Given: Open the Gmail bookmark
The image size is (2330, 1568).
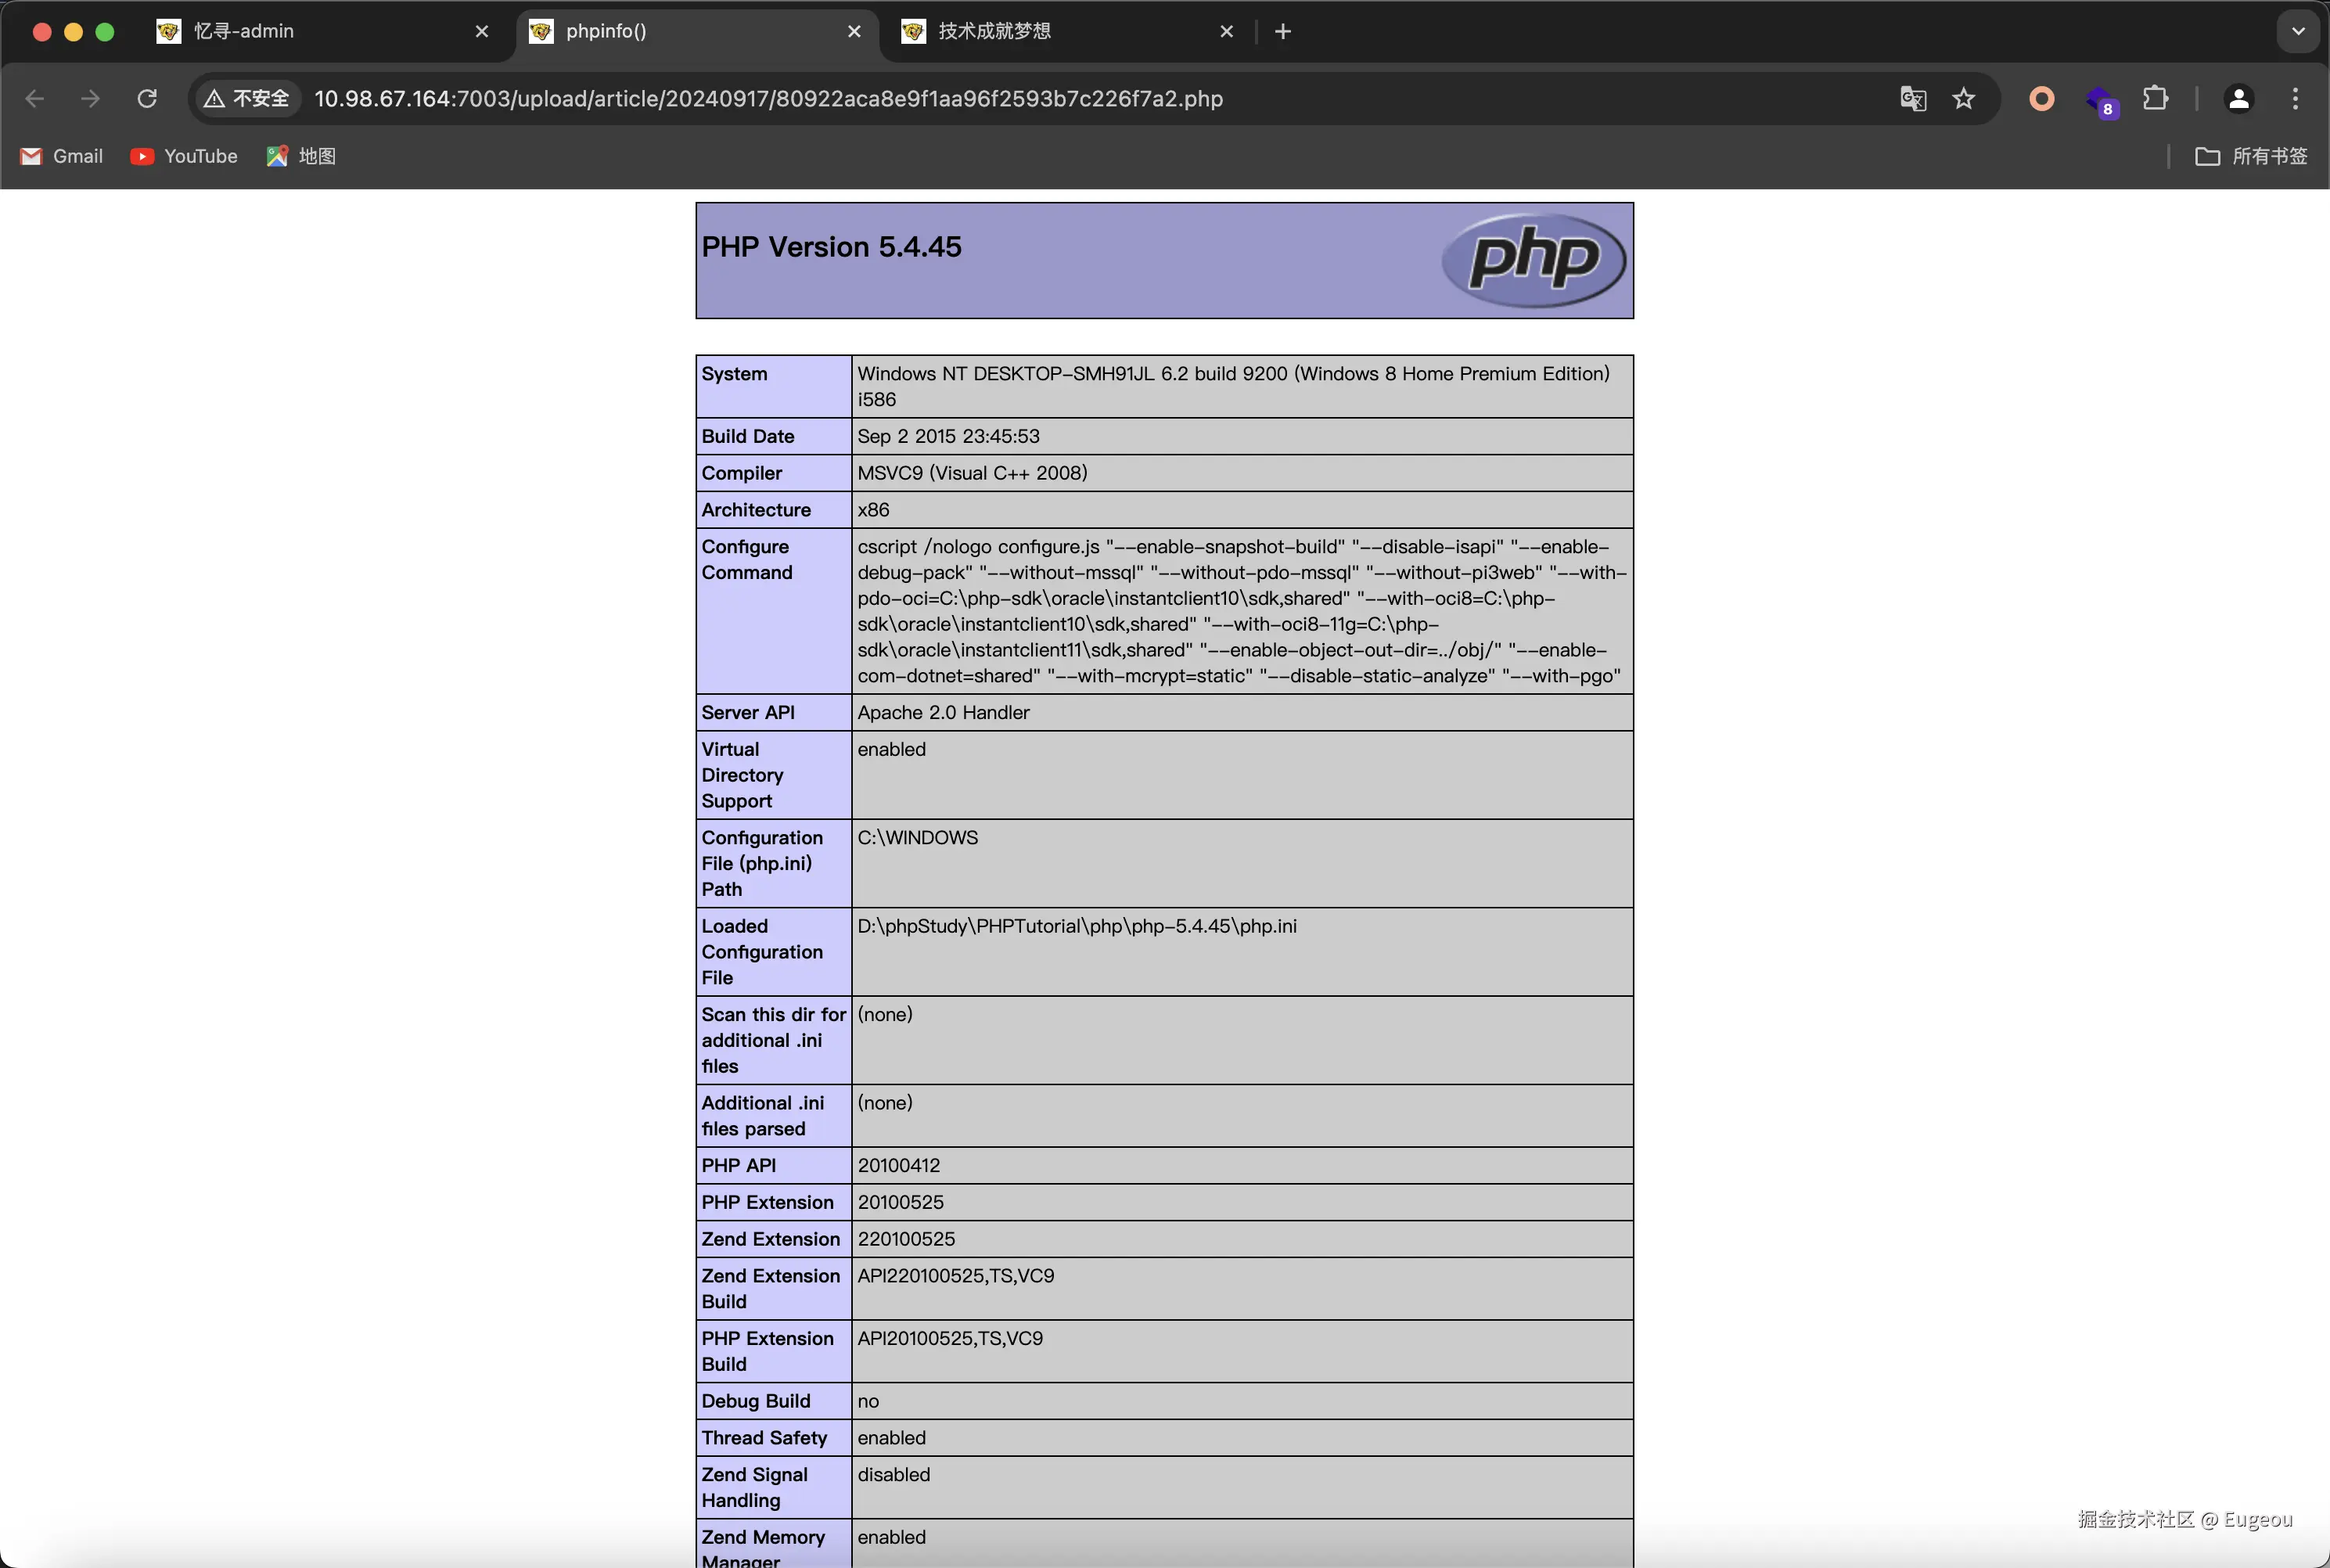Looking at the screenshot, I should tap(62, 156).
